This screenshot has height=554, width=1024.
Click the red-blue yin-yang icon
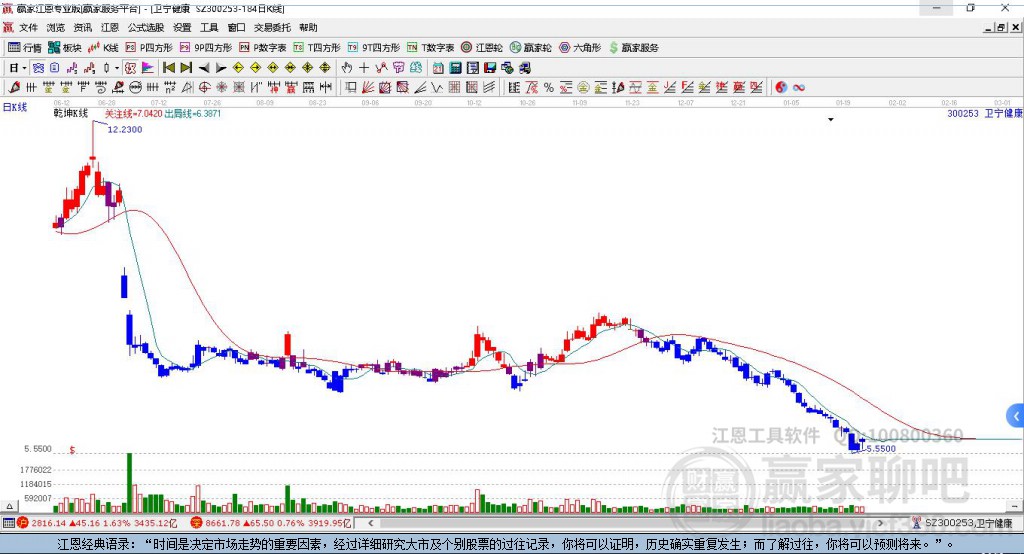point(781,88)
